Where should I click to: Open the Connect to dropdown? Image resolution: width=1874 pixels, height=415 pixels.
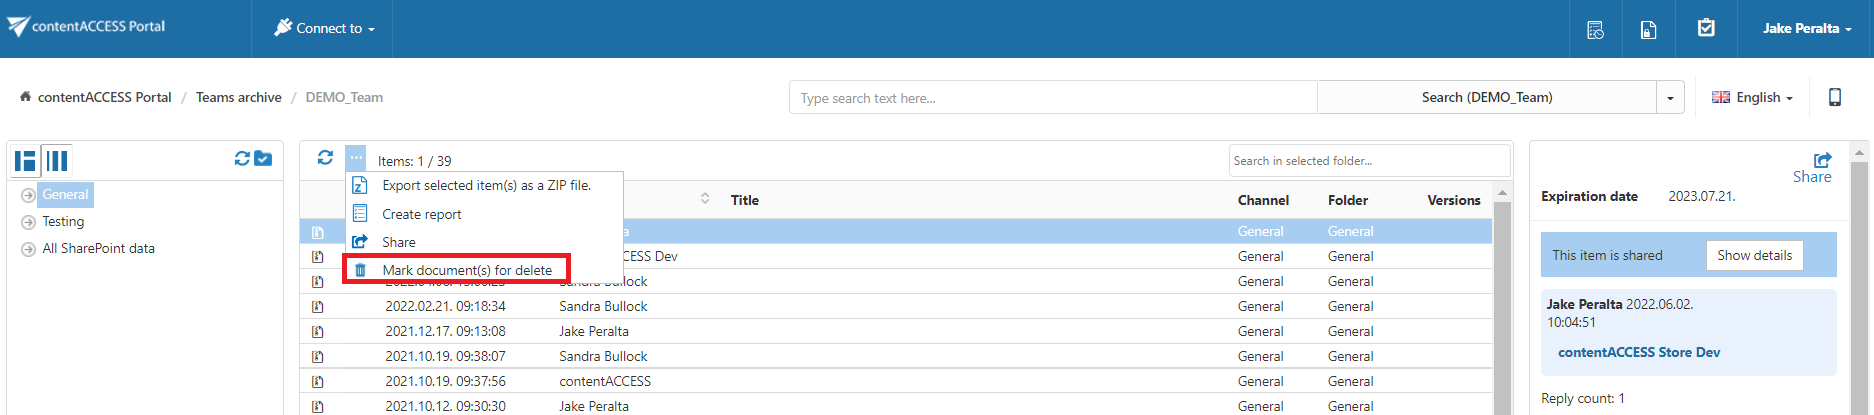[325, 29]
